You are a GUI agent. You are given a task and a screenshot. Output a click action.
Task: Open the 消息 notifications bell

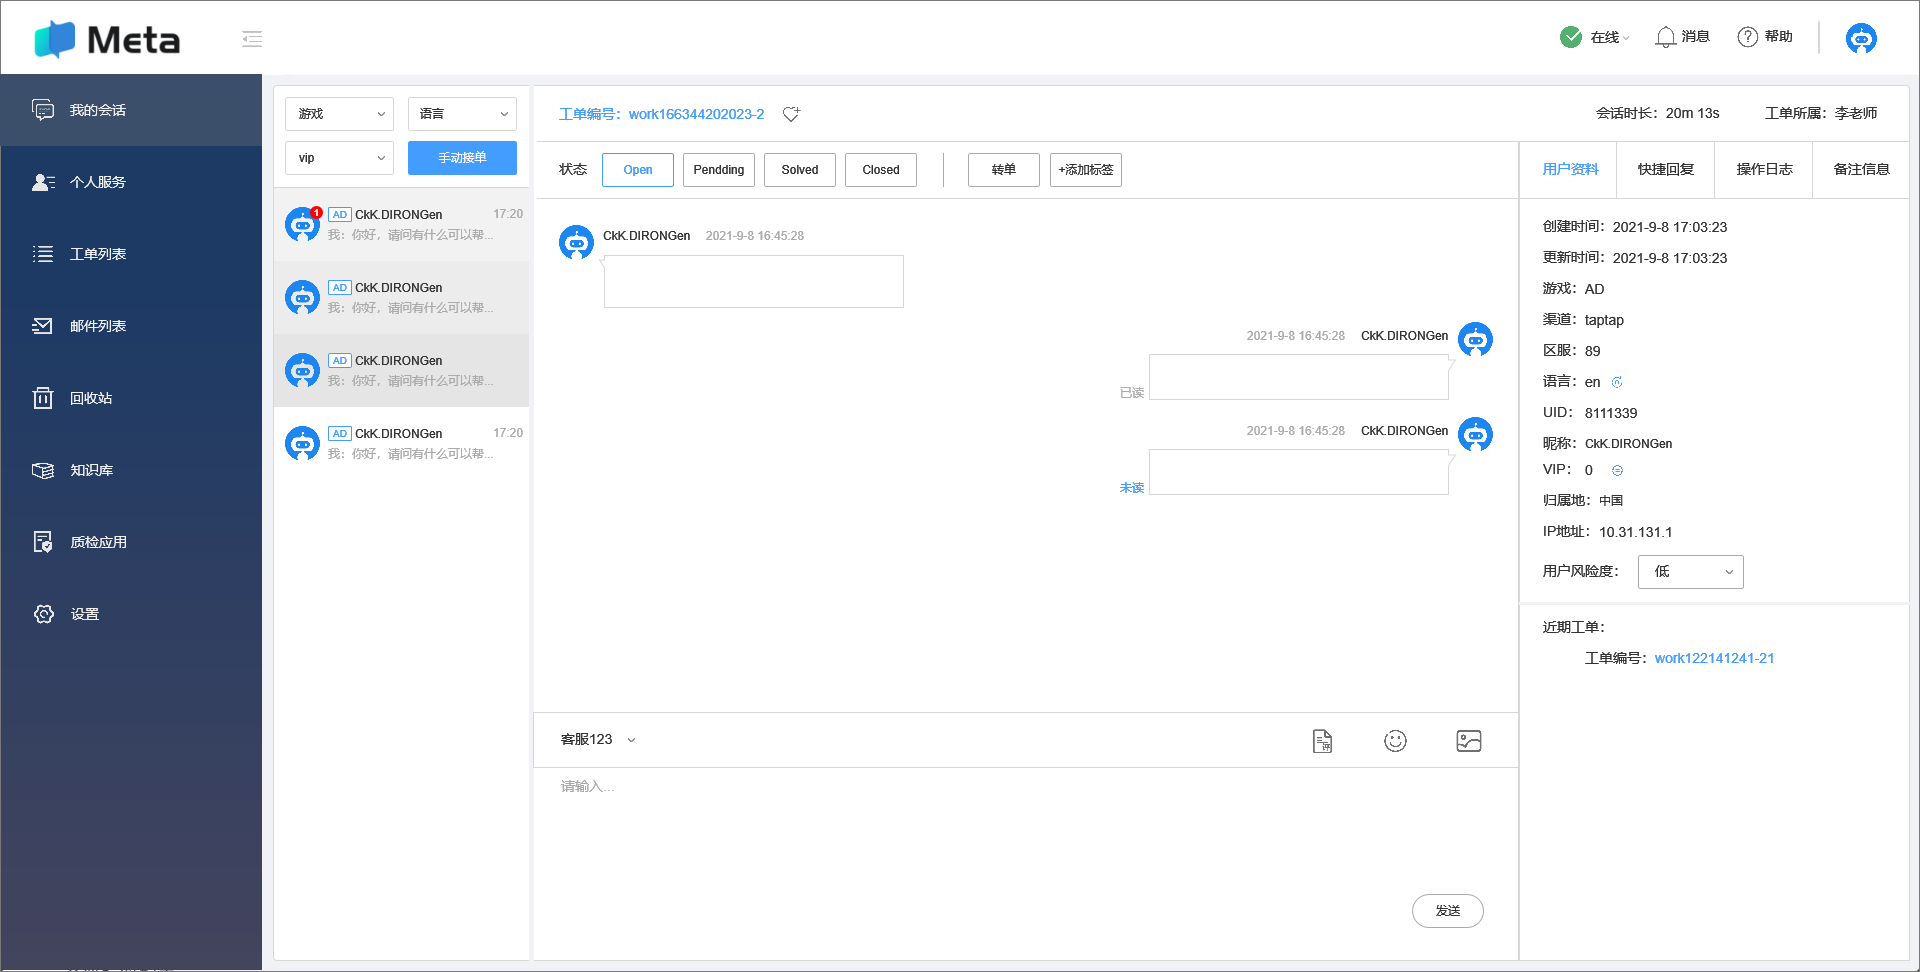click(1665, 37)
